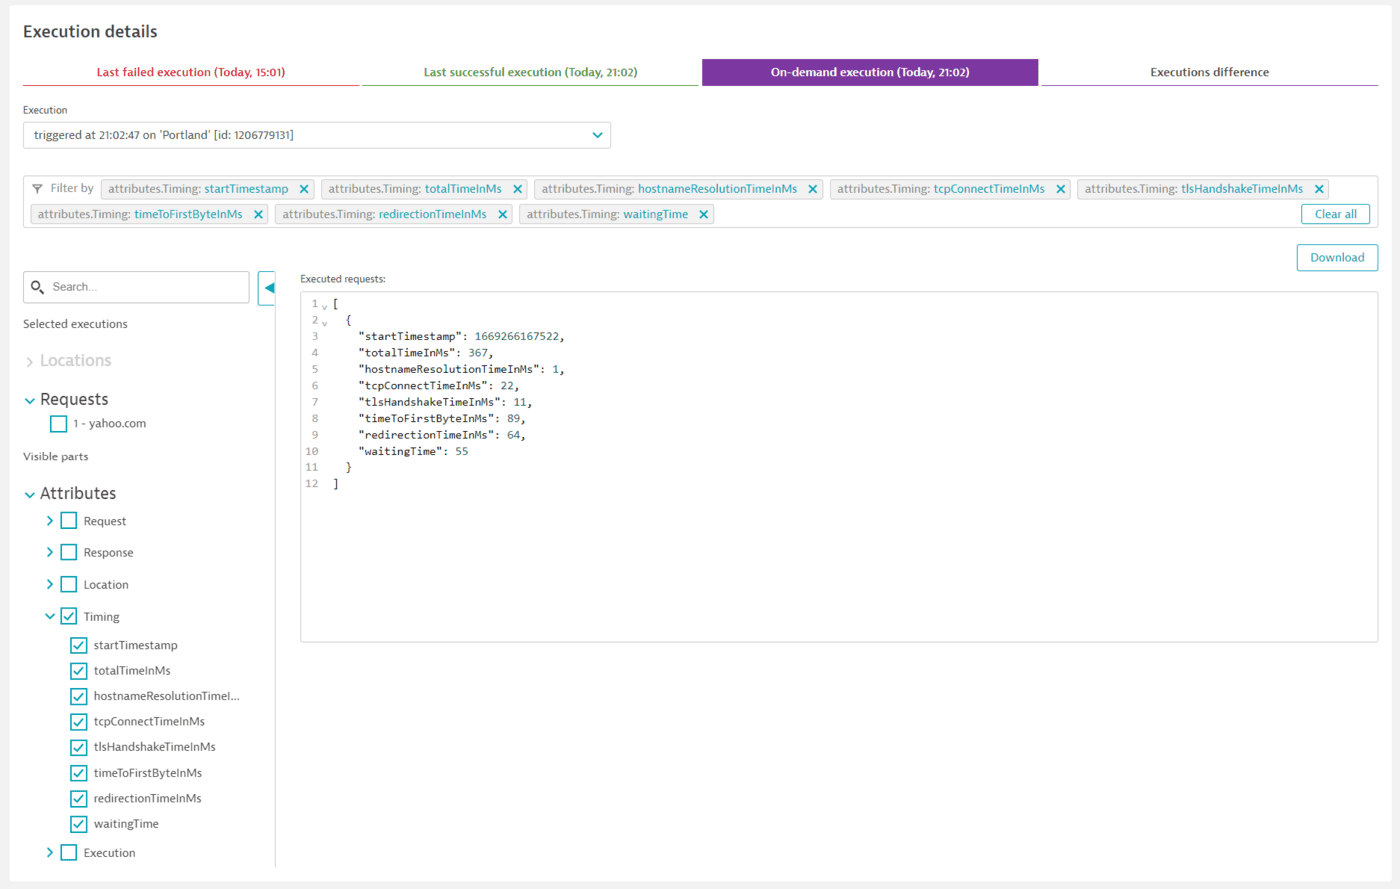1400x889 pixels.
Task: Click the 'Clear all' button
Action: point(1335,213)
